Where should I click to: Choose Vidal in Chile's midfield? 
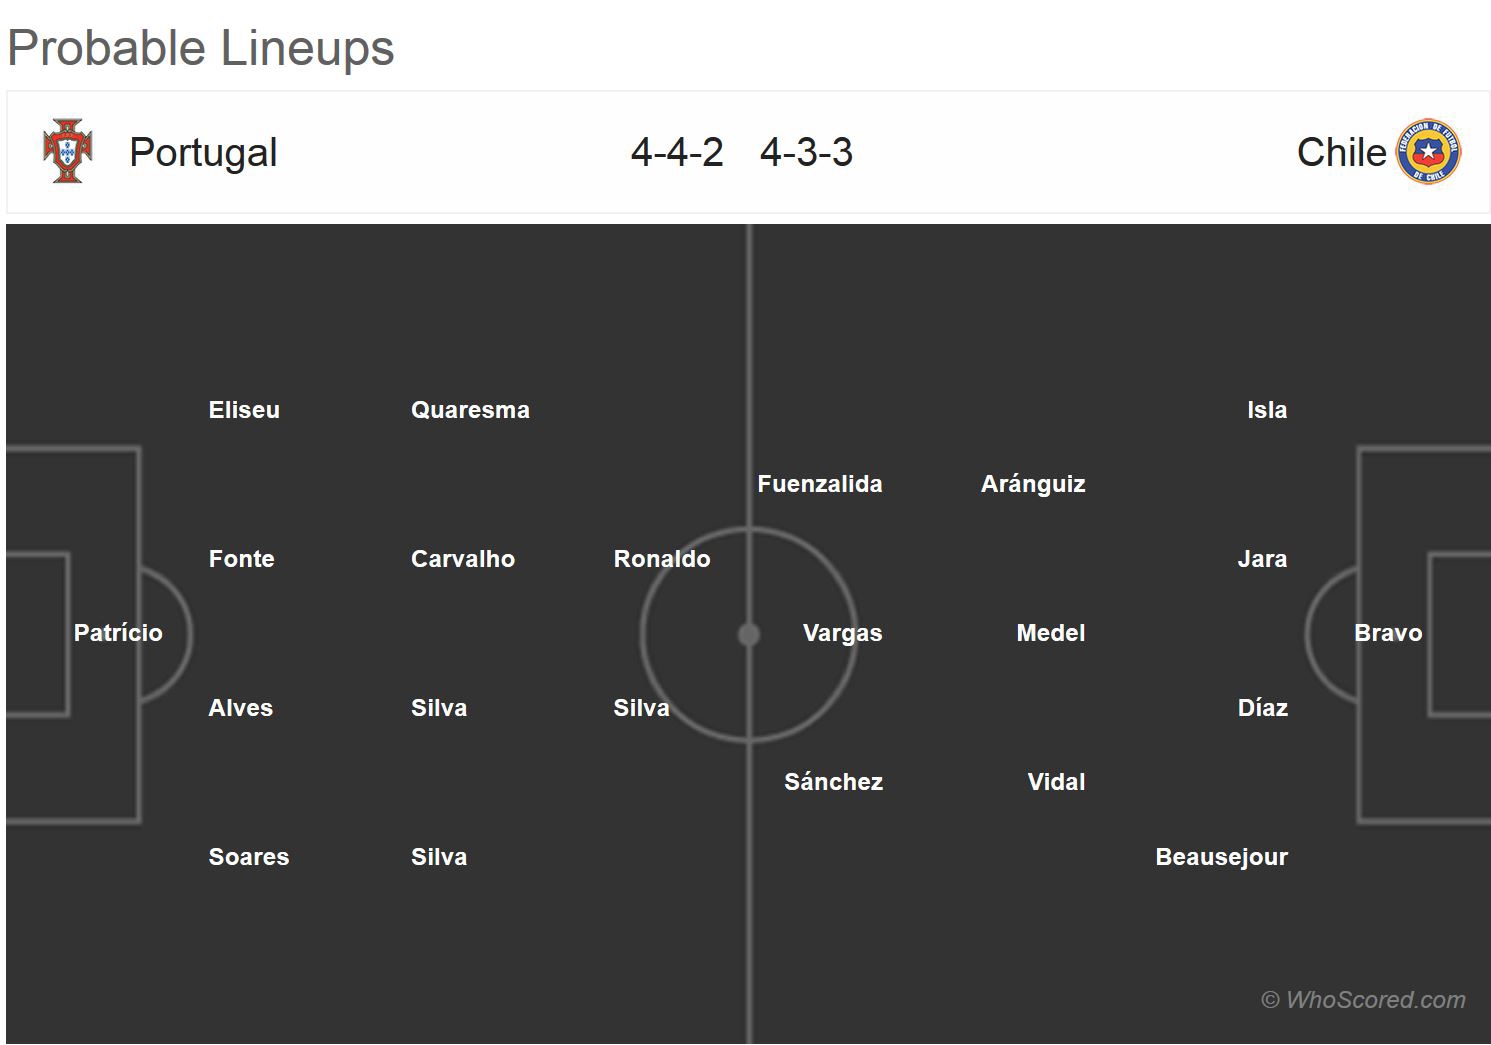pyautogui.click(x=1056, y=782)
